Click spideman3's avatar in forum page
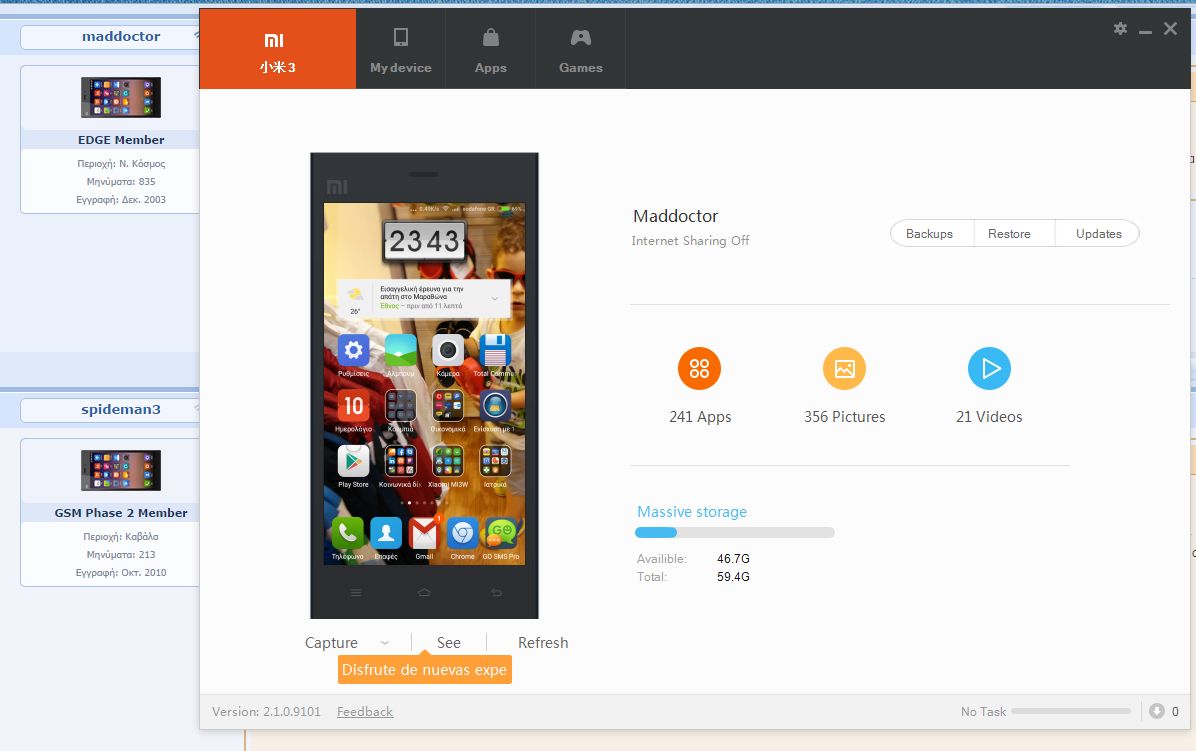 121,470
